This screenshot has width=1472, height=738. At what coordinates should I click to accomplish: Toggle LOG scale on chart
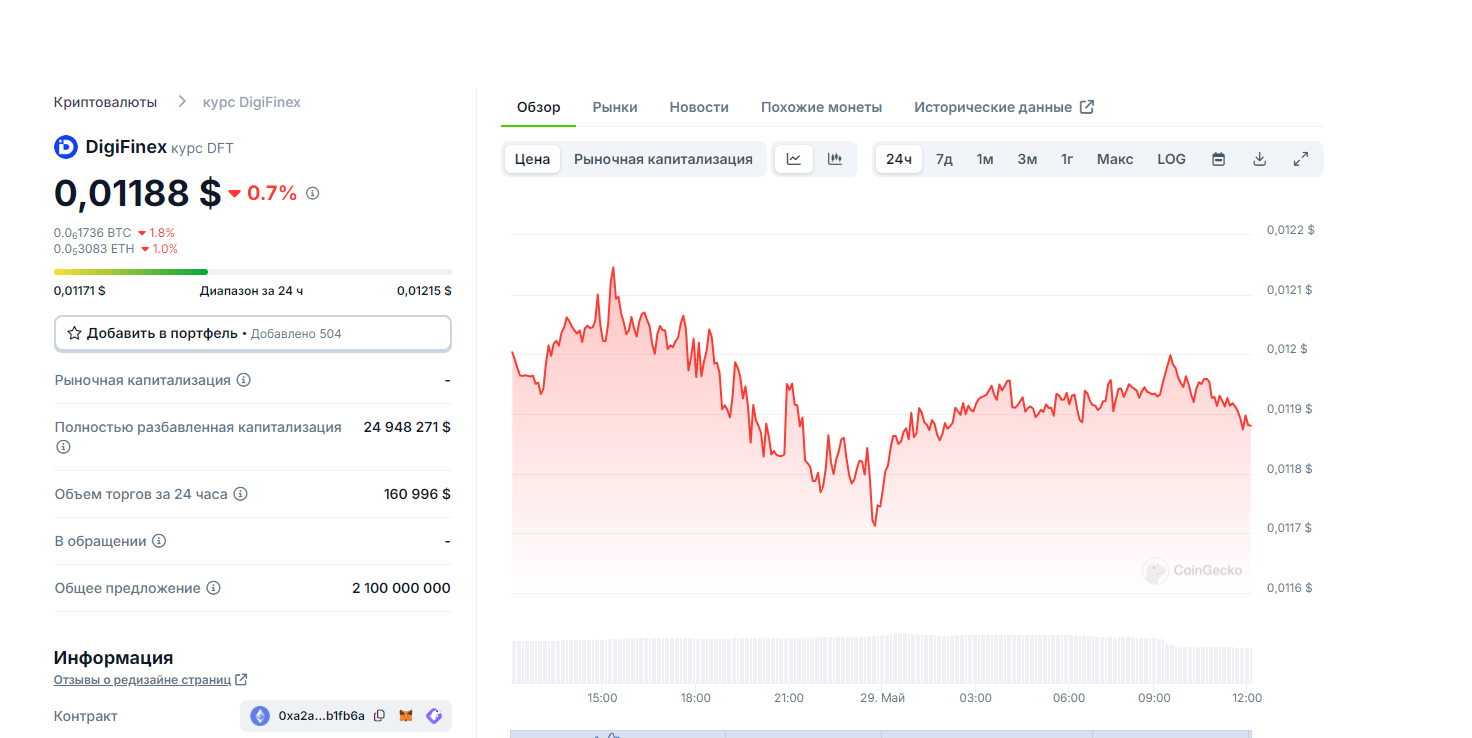(1171, 159)
